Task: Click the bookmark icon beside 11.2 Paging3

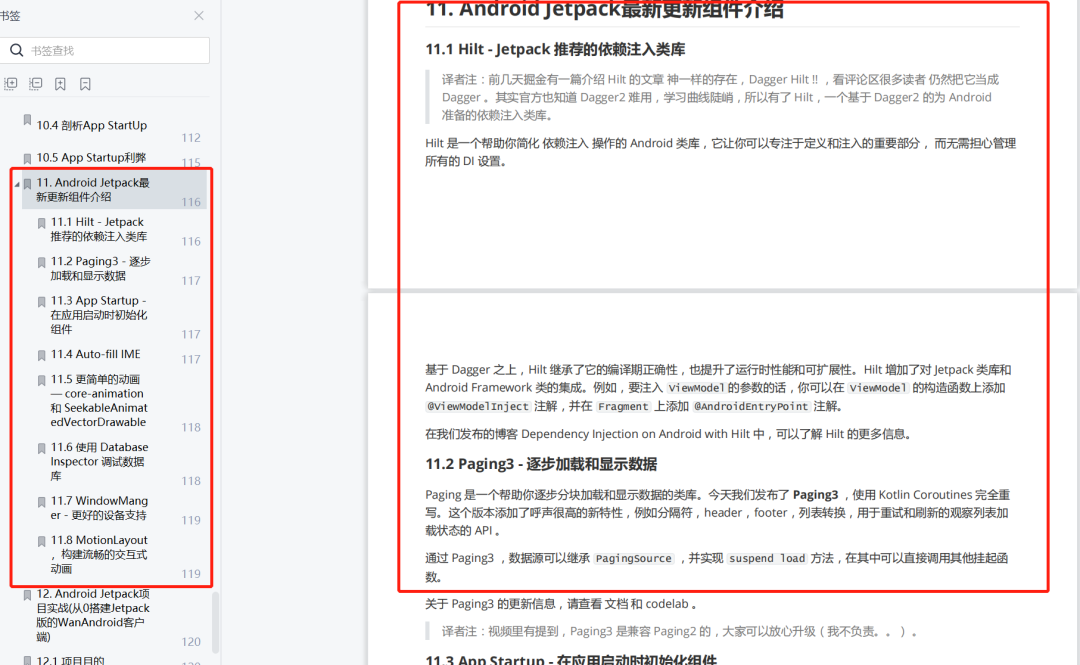Action: 41,263
